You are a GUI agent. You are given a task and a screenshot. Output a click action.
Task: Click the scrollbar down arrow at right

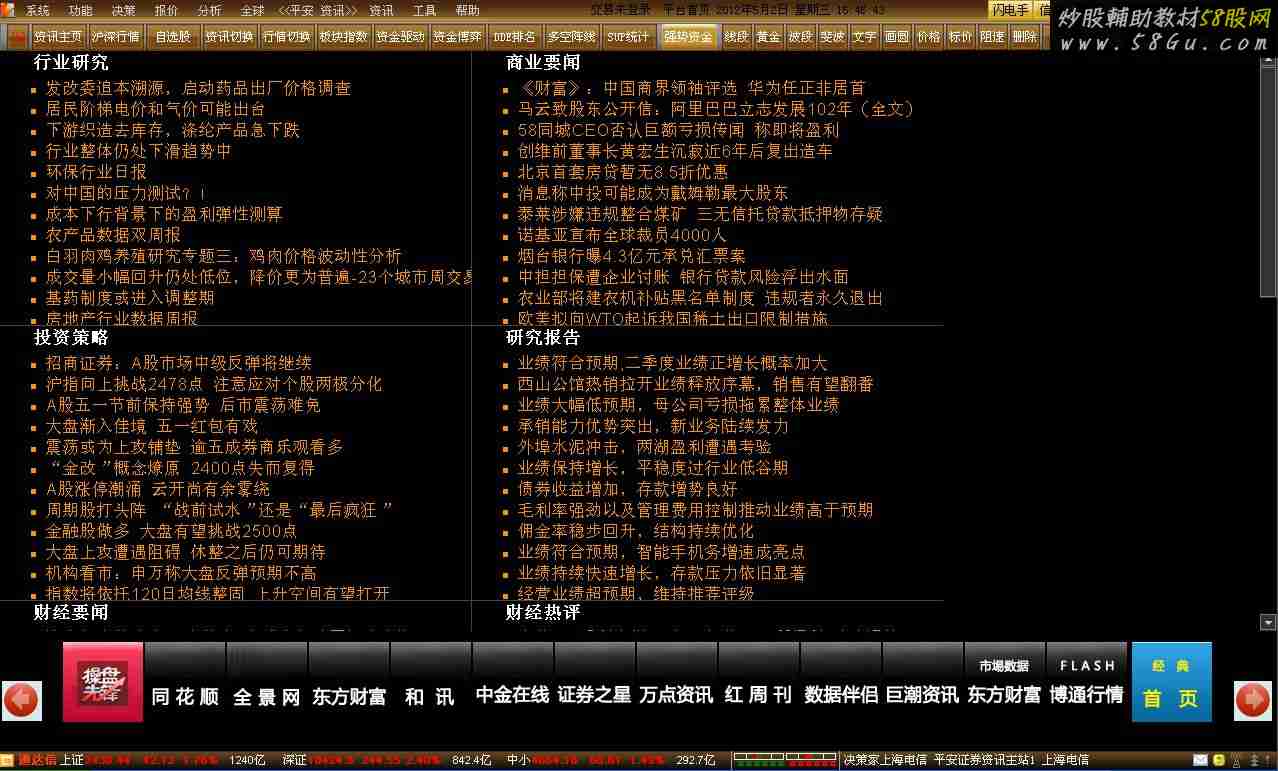[1269, 622]
